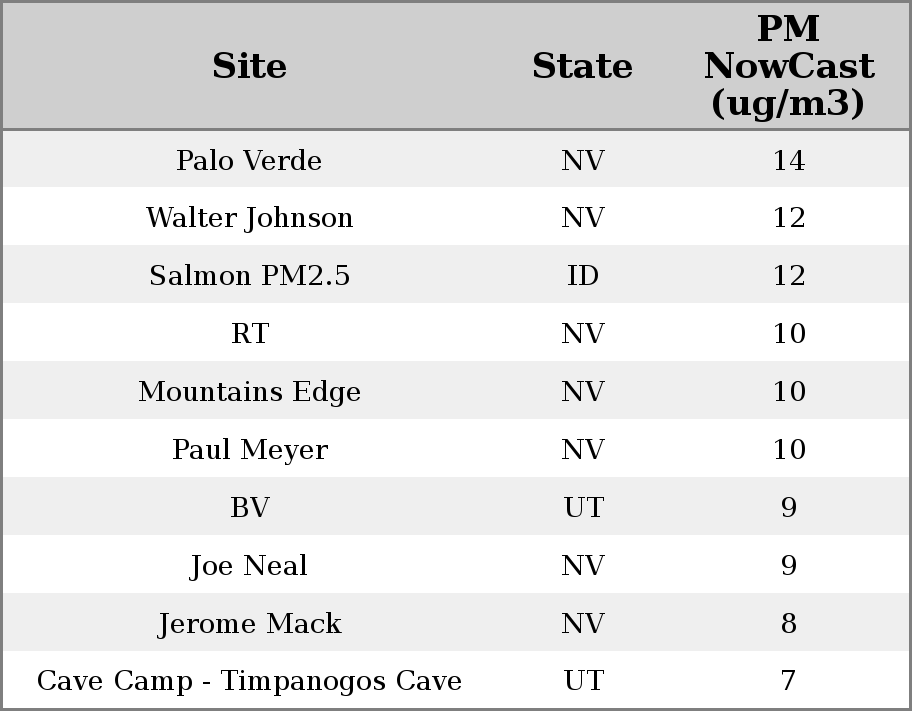
Task: Click the UT state cell in BV row
Action: tap(583, 508)
